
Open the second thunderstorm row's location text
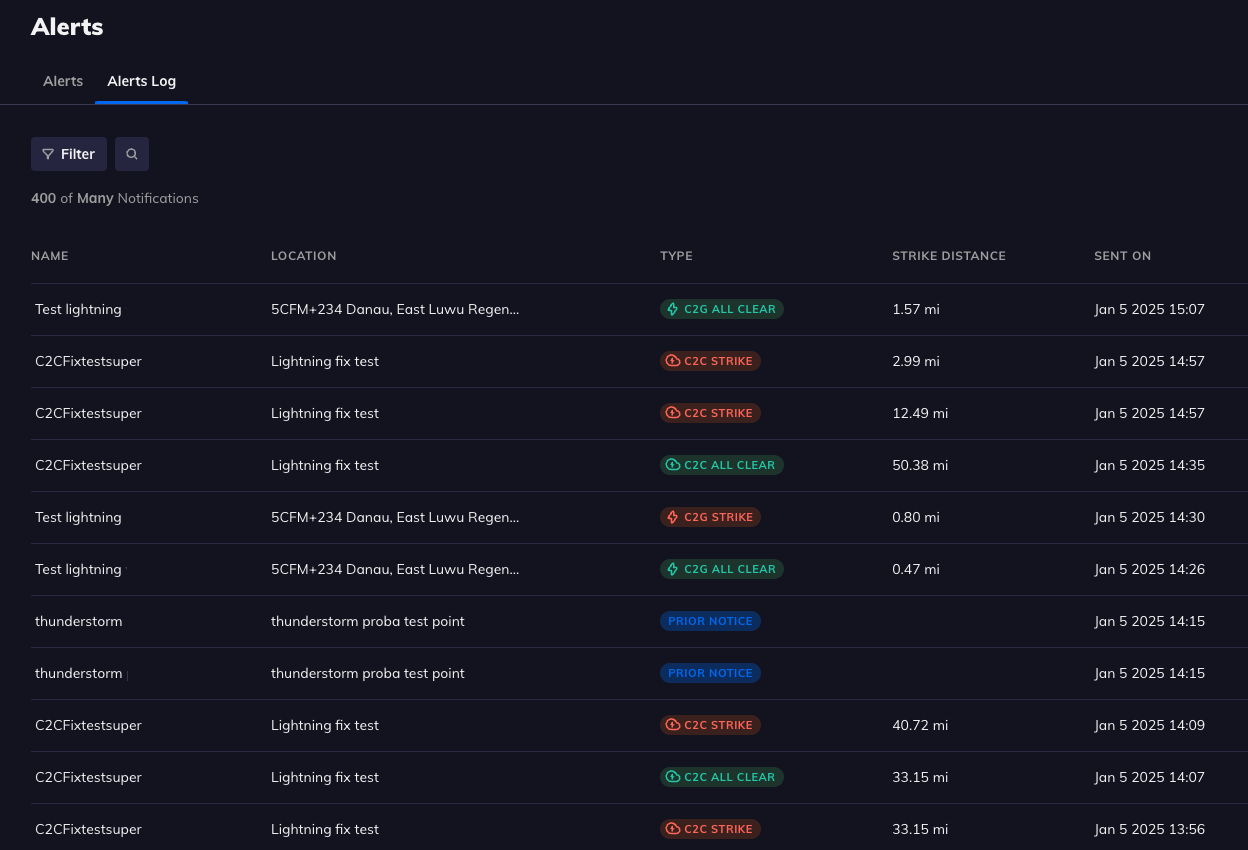pos(368,673)
